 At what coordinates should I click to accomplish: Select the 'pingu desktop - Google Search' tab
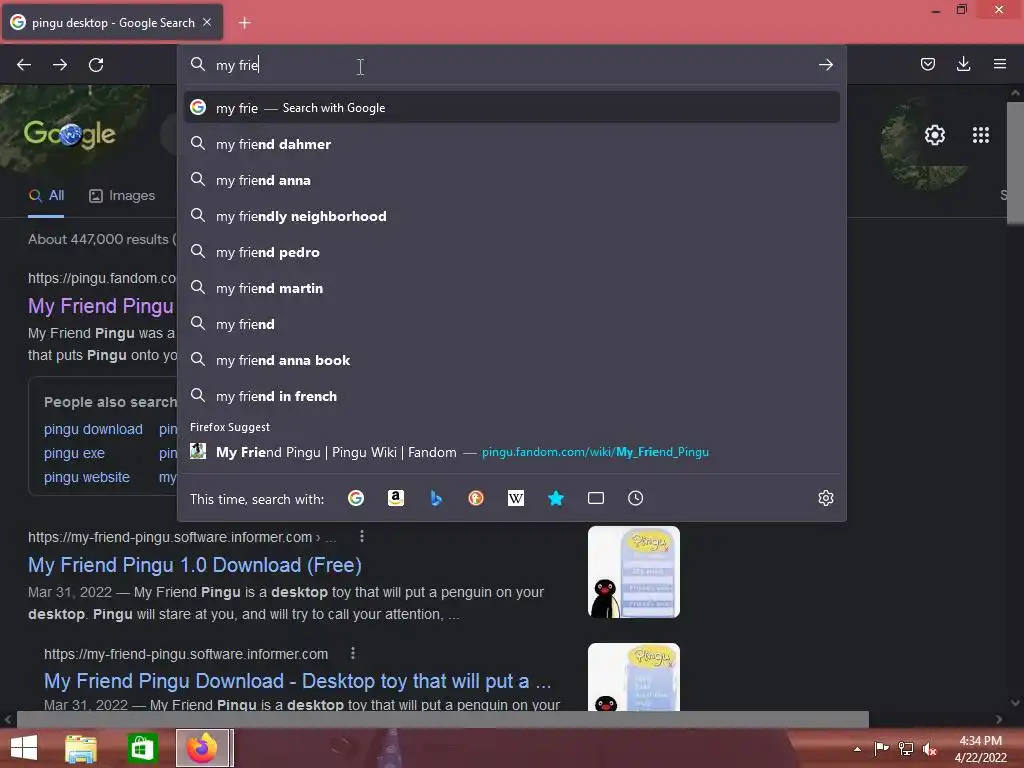coord(112,23)
